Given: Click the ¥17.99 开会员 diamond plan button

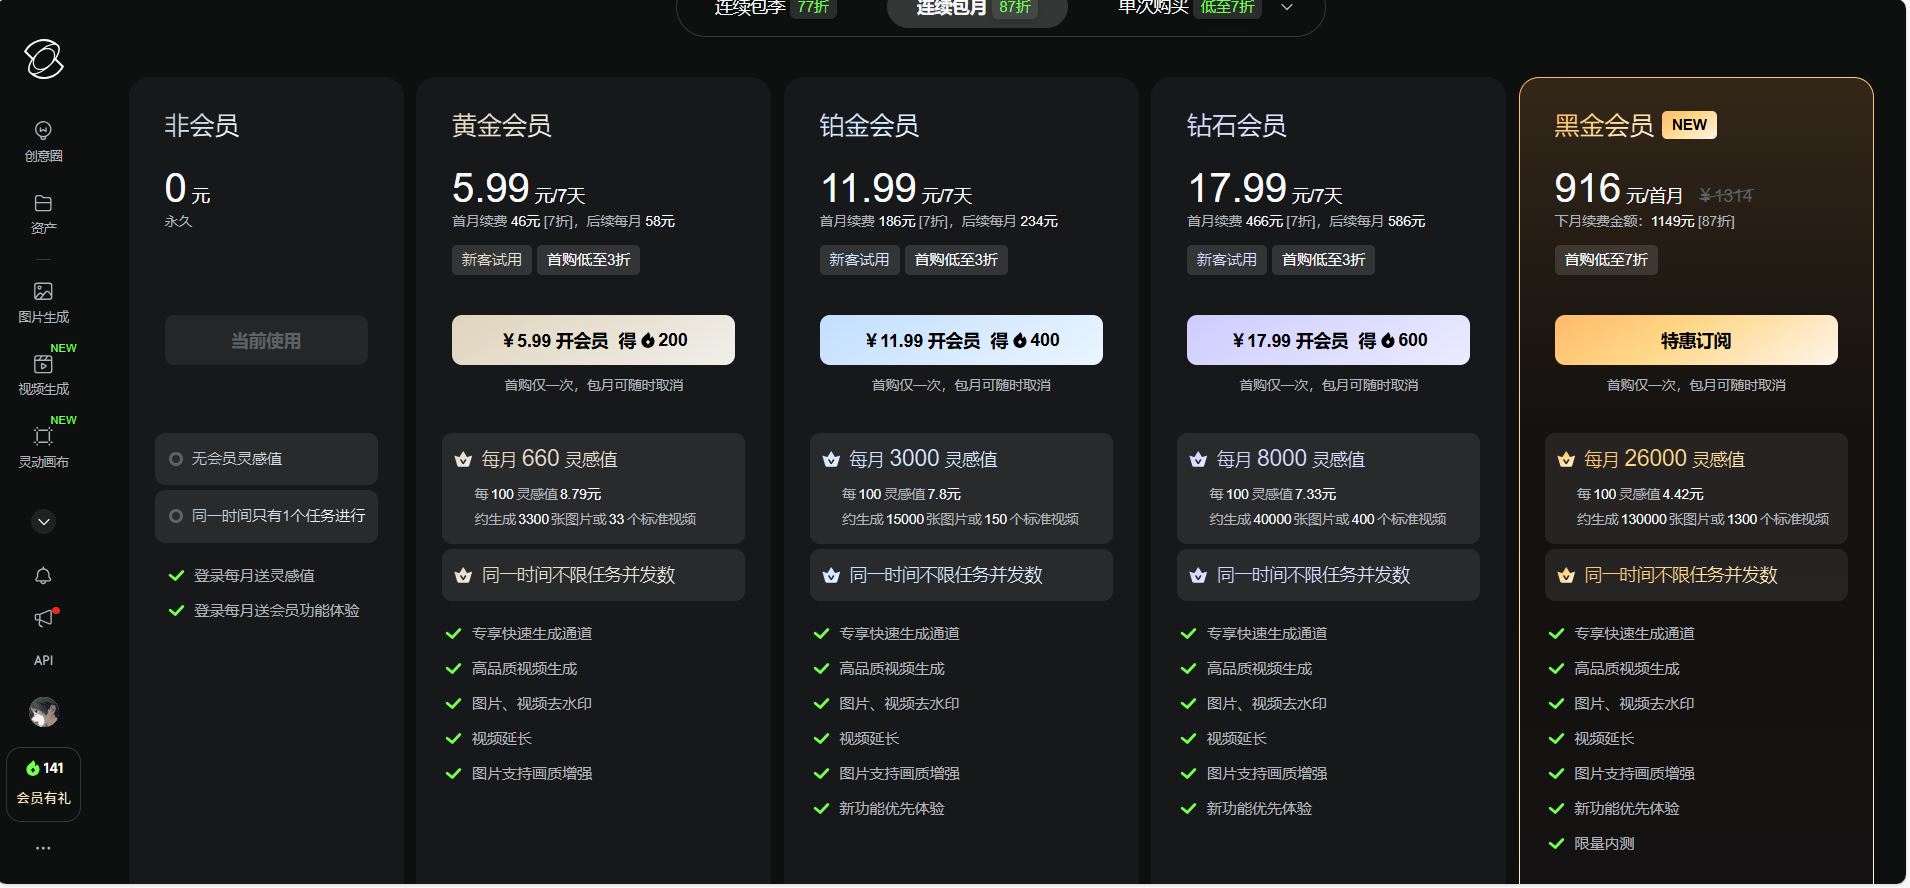Looking at the screenshot, I should coord(1327,340).
